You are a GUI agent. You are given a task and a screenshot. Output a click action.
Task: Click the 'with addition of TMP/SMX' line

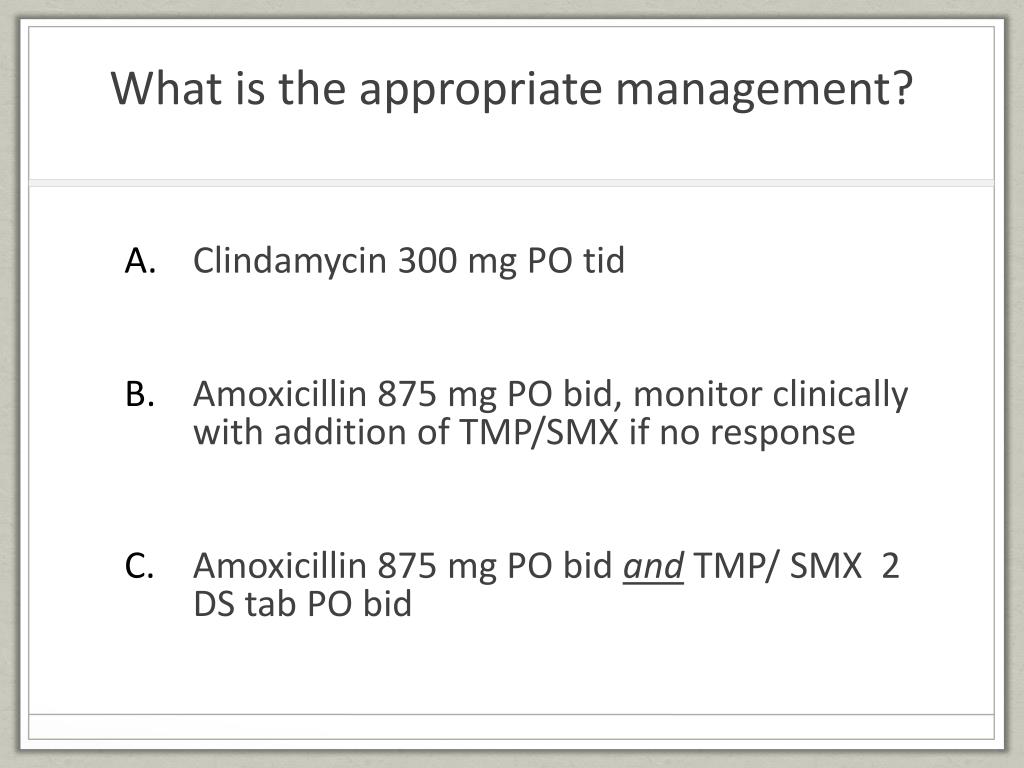coord(524,432)
